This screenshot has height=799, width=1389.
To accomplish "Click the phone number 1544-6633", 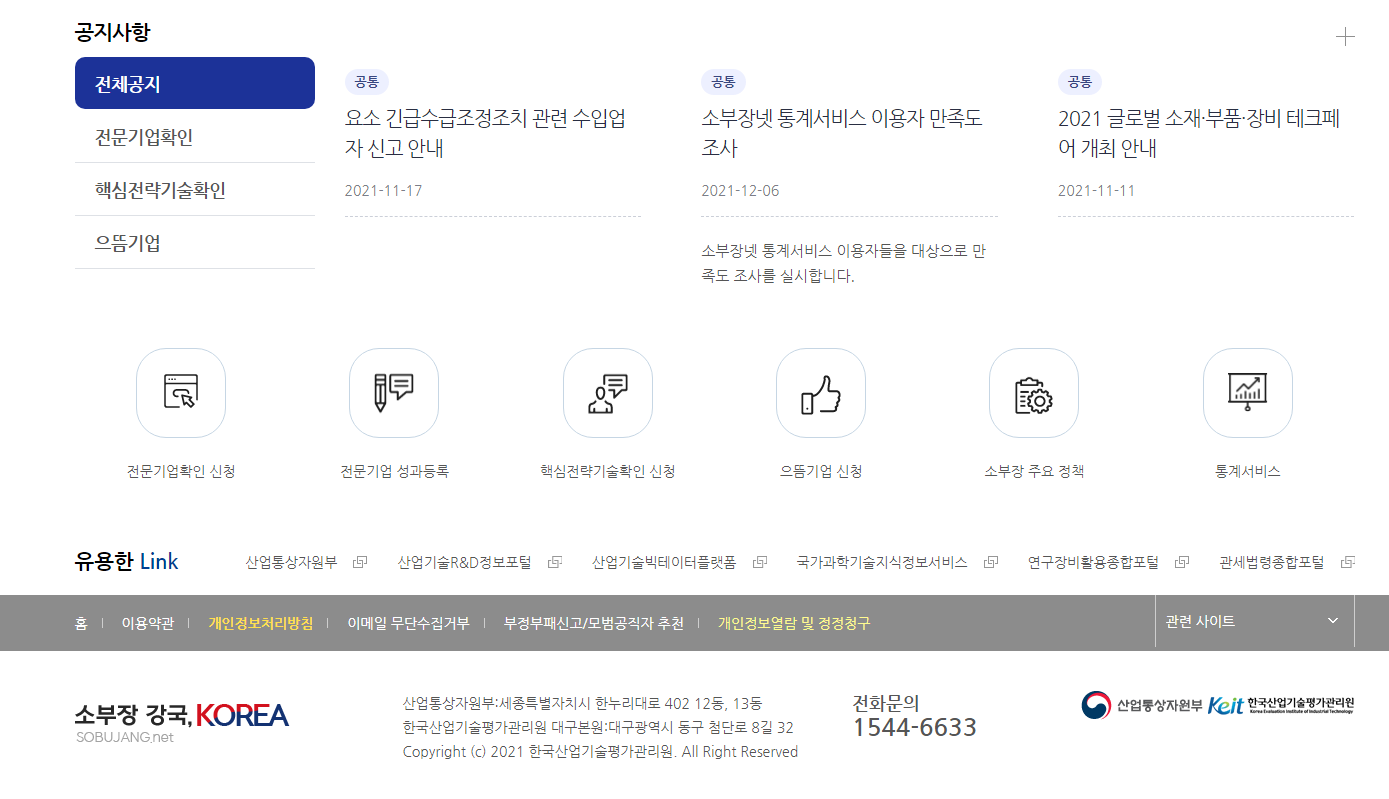I will (x=914, y=727).
